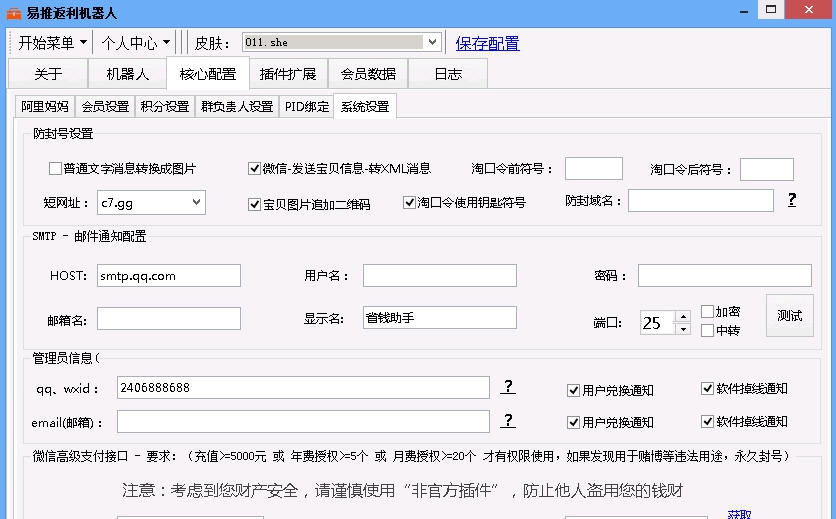The image size is (836, 519).
Task: Toggle 用户兑换通知 in qq、wxid row
Action: point(573,390)
